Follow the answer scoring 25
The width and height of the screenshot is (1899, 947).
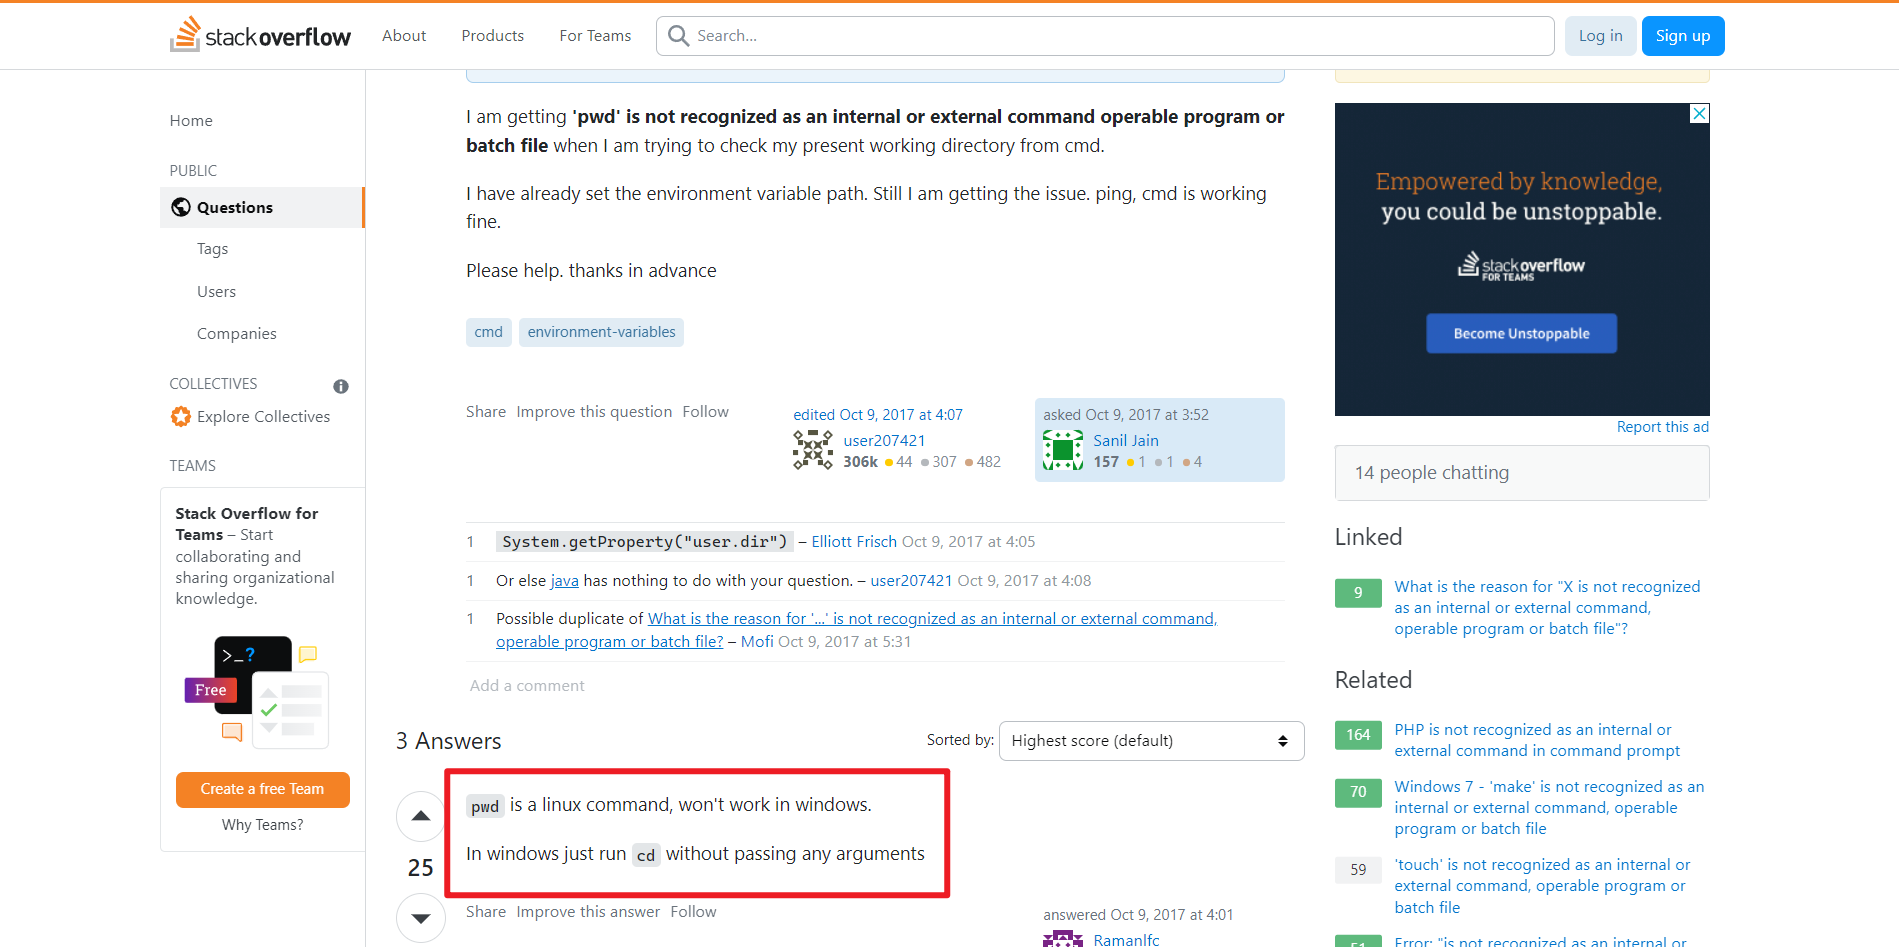tap(693, 912)
